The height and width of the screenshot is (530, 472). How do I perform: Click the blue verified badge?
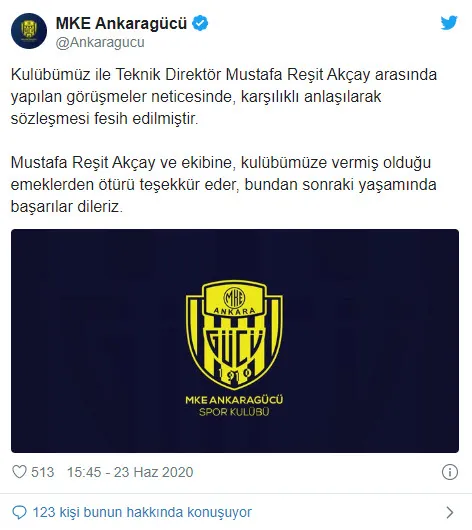coord(200,23)
